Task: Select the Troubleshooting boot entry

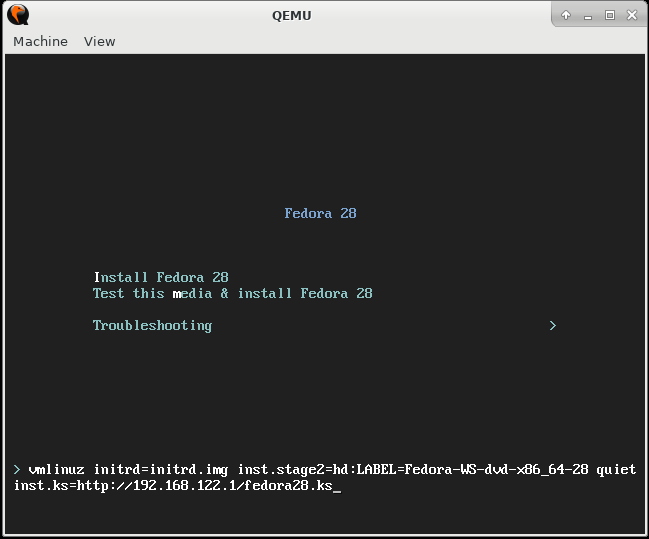Action: [152, 326]
